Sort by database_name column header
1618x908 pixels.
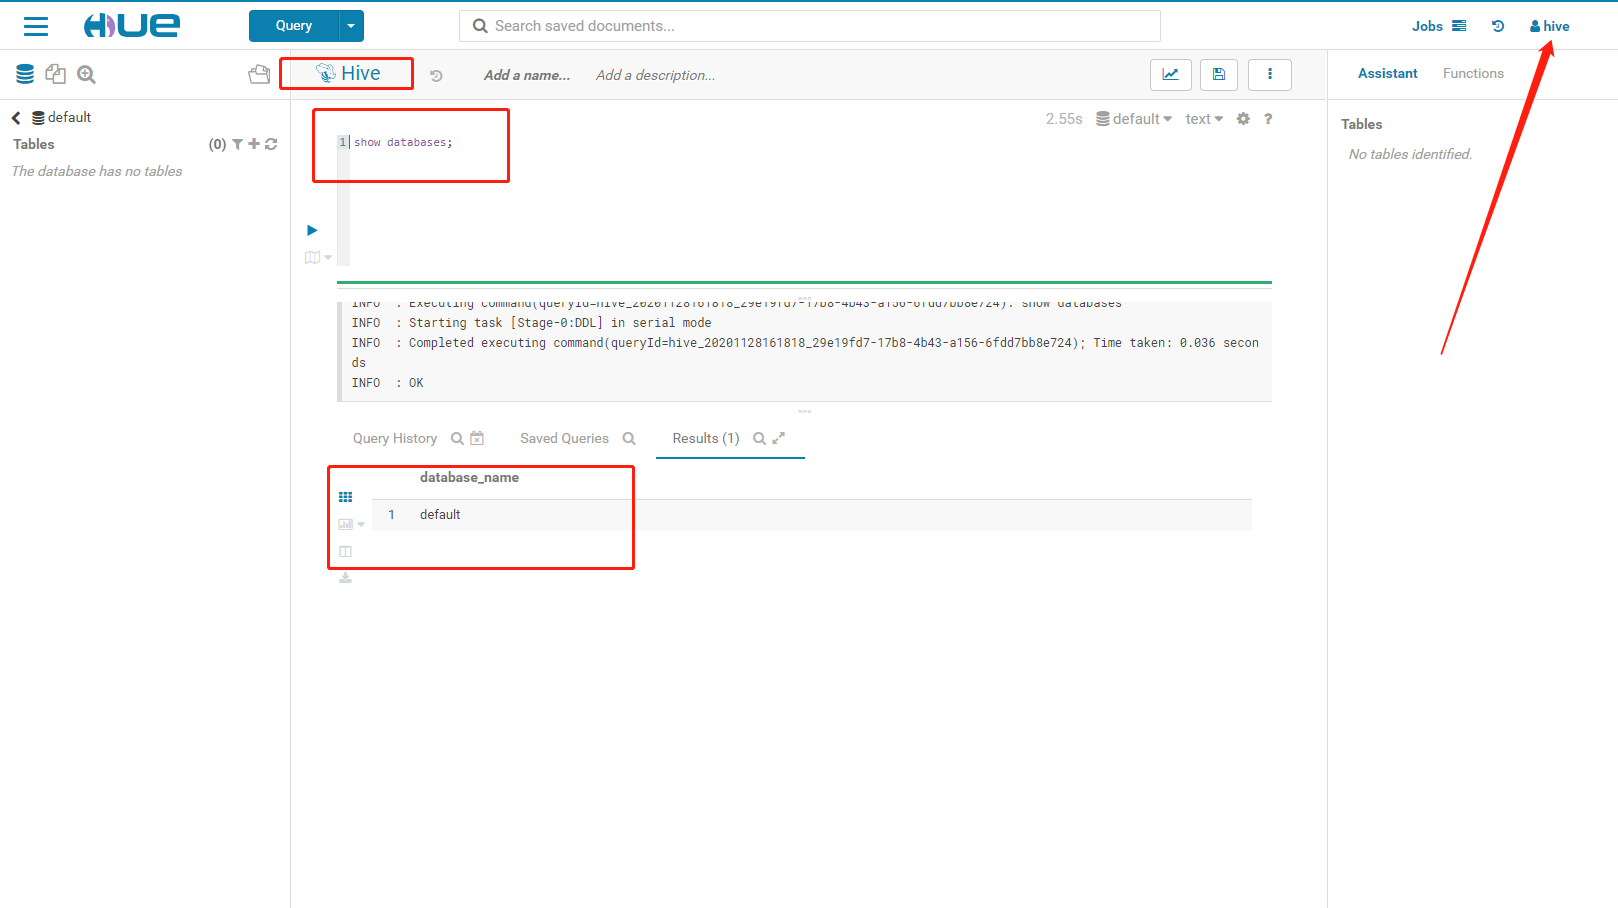click(x=469, y=478)
